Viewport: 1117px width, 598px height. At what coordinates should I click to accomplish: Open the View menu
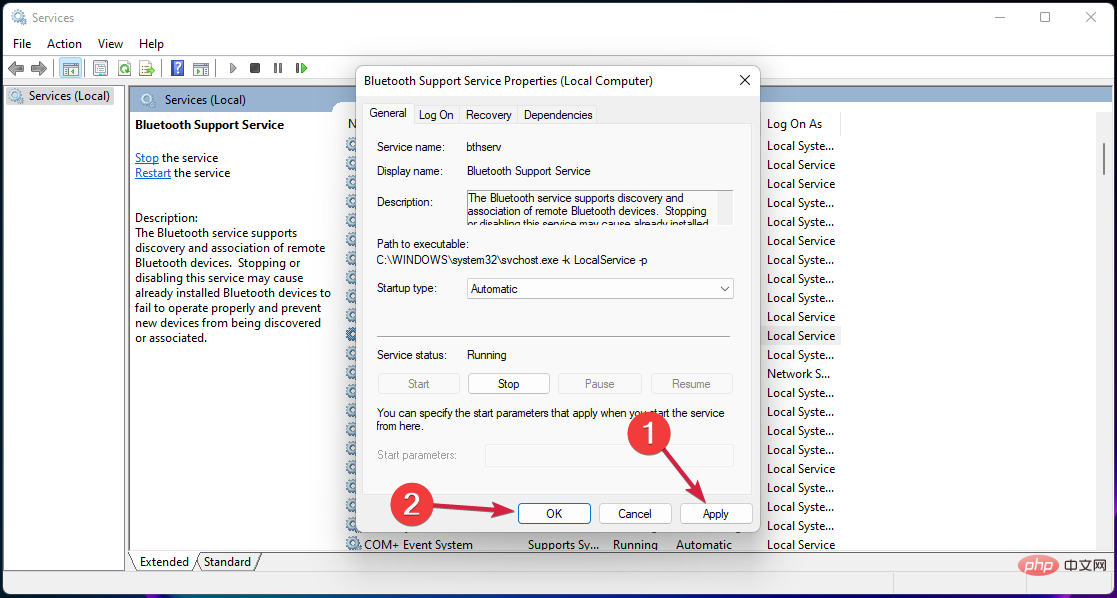tap(110, 43)
